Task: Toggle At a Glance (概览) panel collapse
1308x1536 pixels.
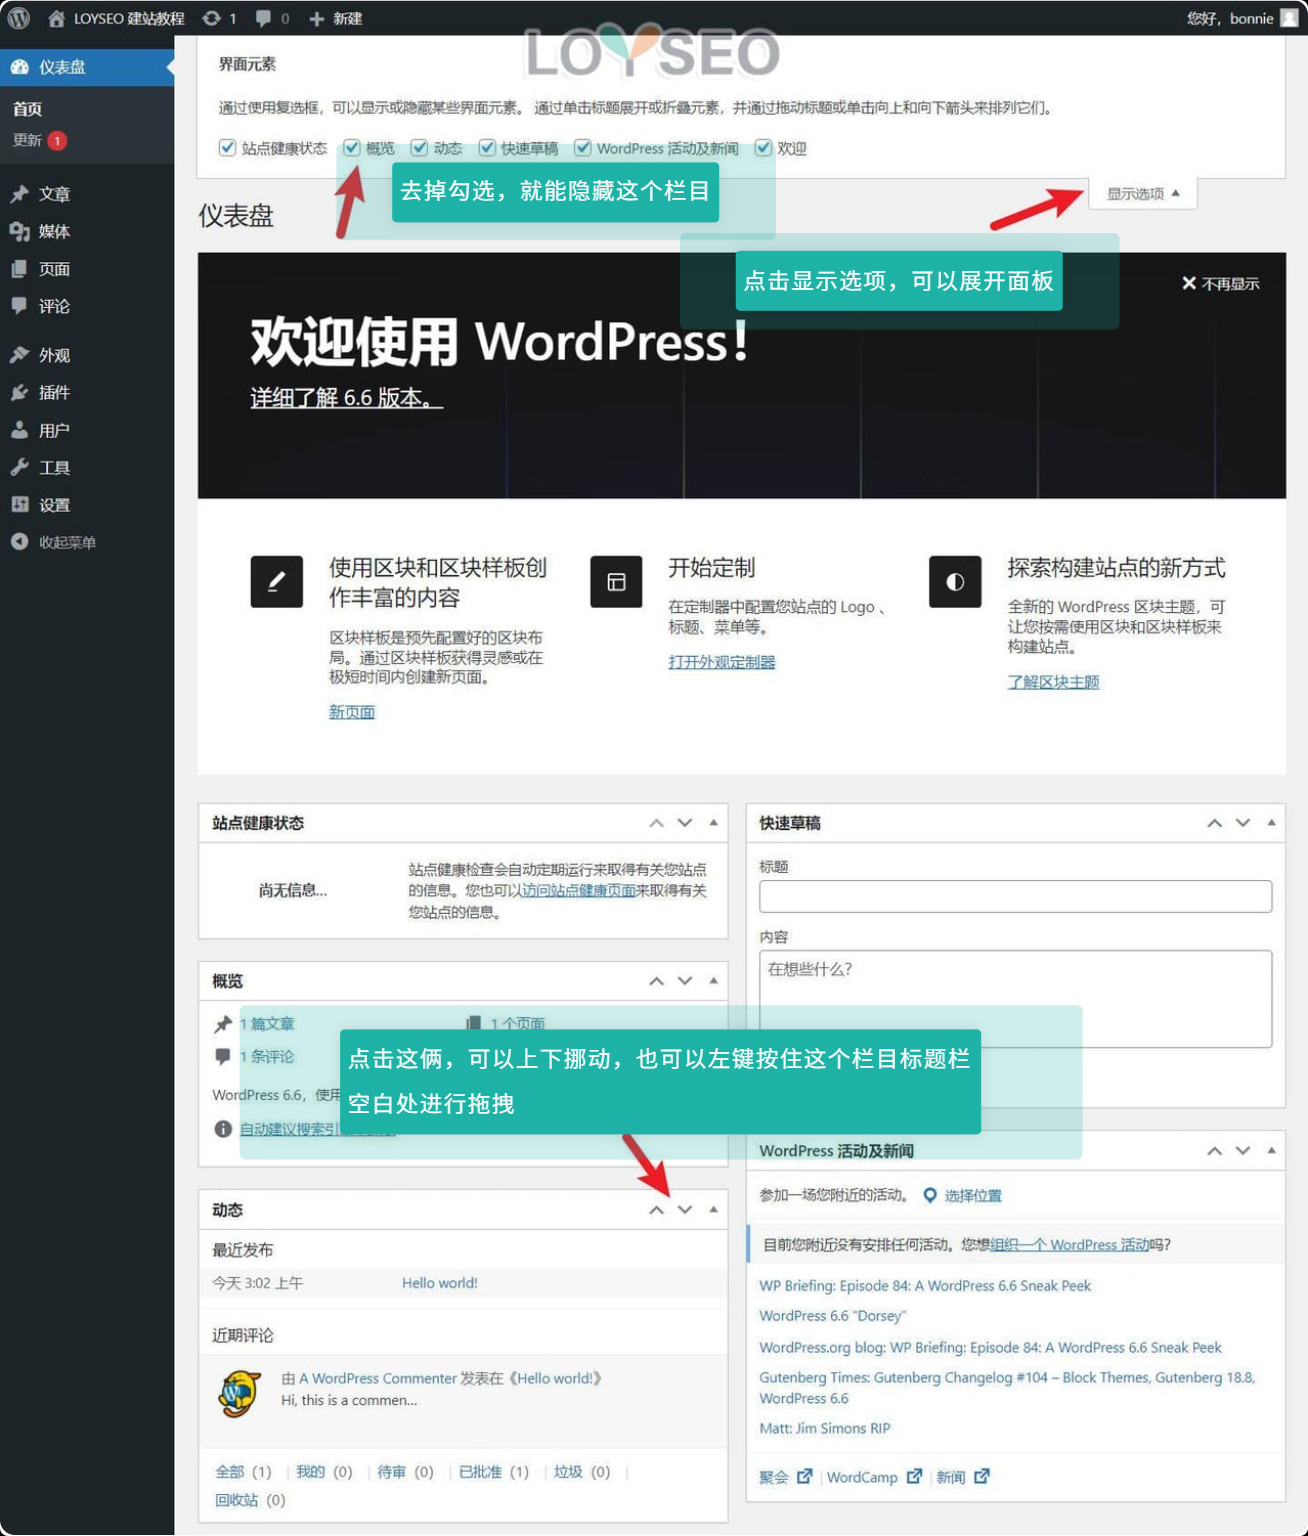Action: click(714, 981)
